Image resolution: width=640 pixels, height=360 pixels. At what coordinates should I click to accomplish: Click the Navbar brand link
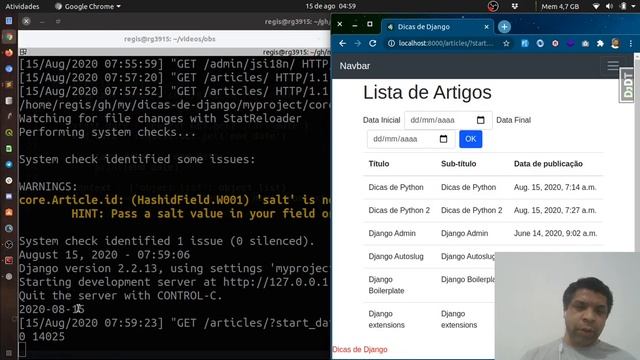[x=355, y=66]
